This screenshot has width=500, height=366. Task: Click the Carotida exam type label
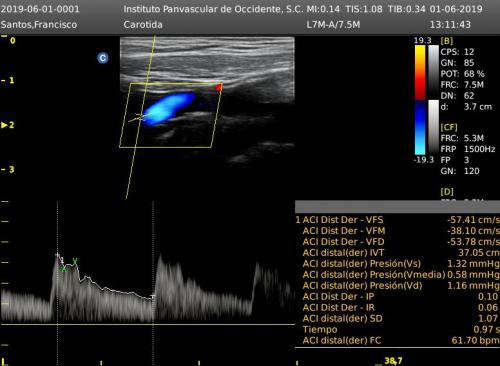(x=143, y=25)
